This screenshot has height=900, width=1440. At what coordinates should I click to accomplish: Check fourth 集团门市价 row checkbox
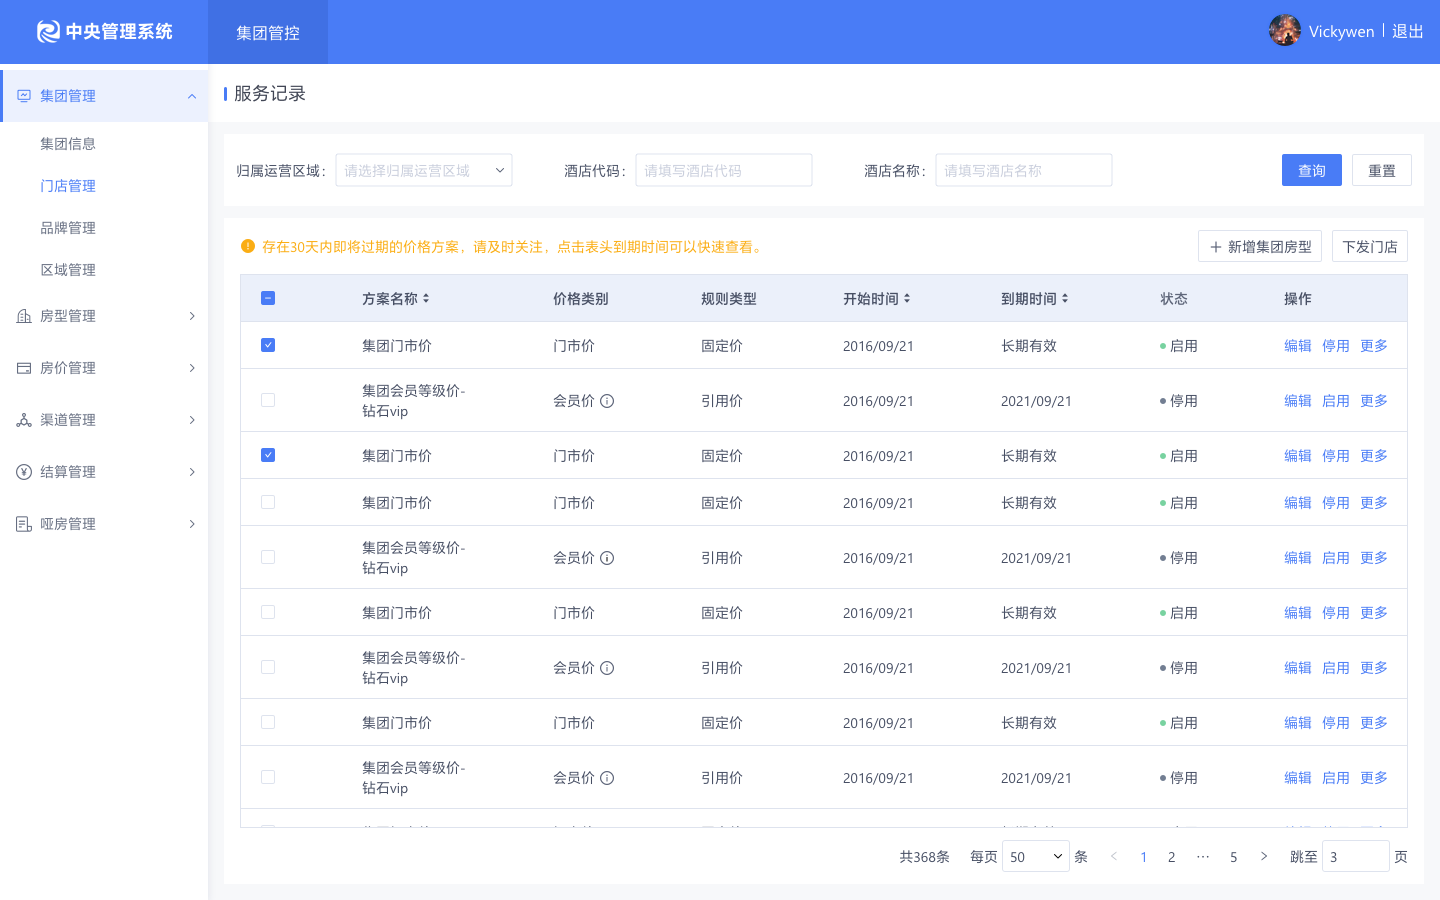(268, 612)
